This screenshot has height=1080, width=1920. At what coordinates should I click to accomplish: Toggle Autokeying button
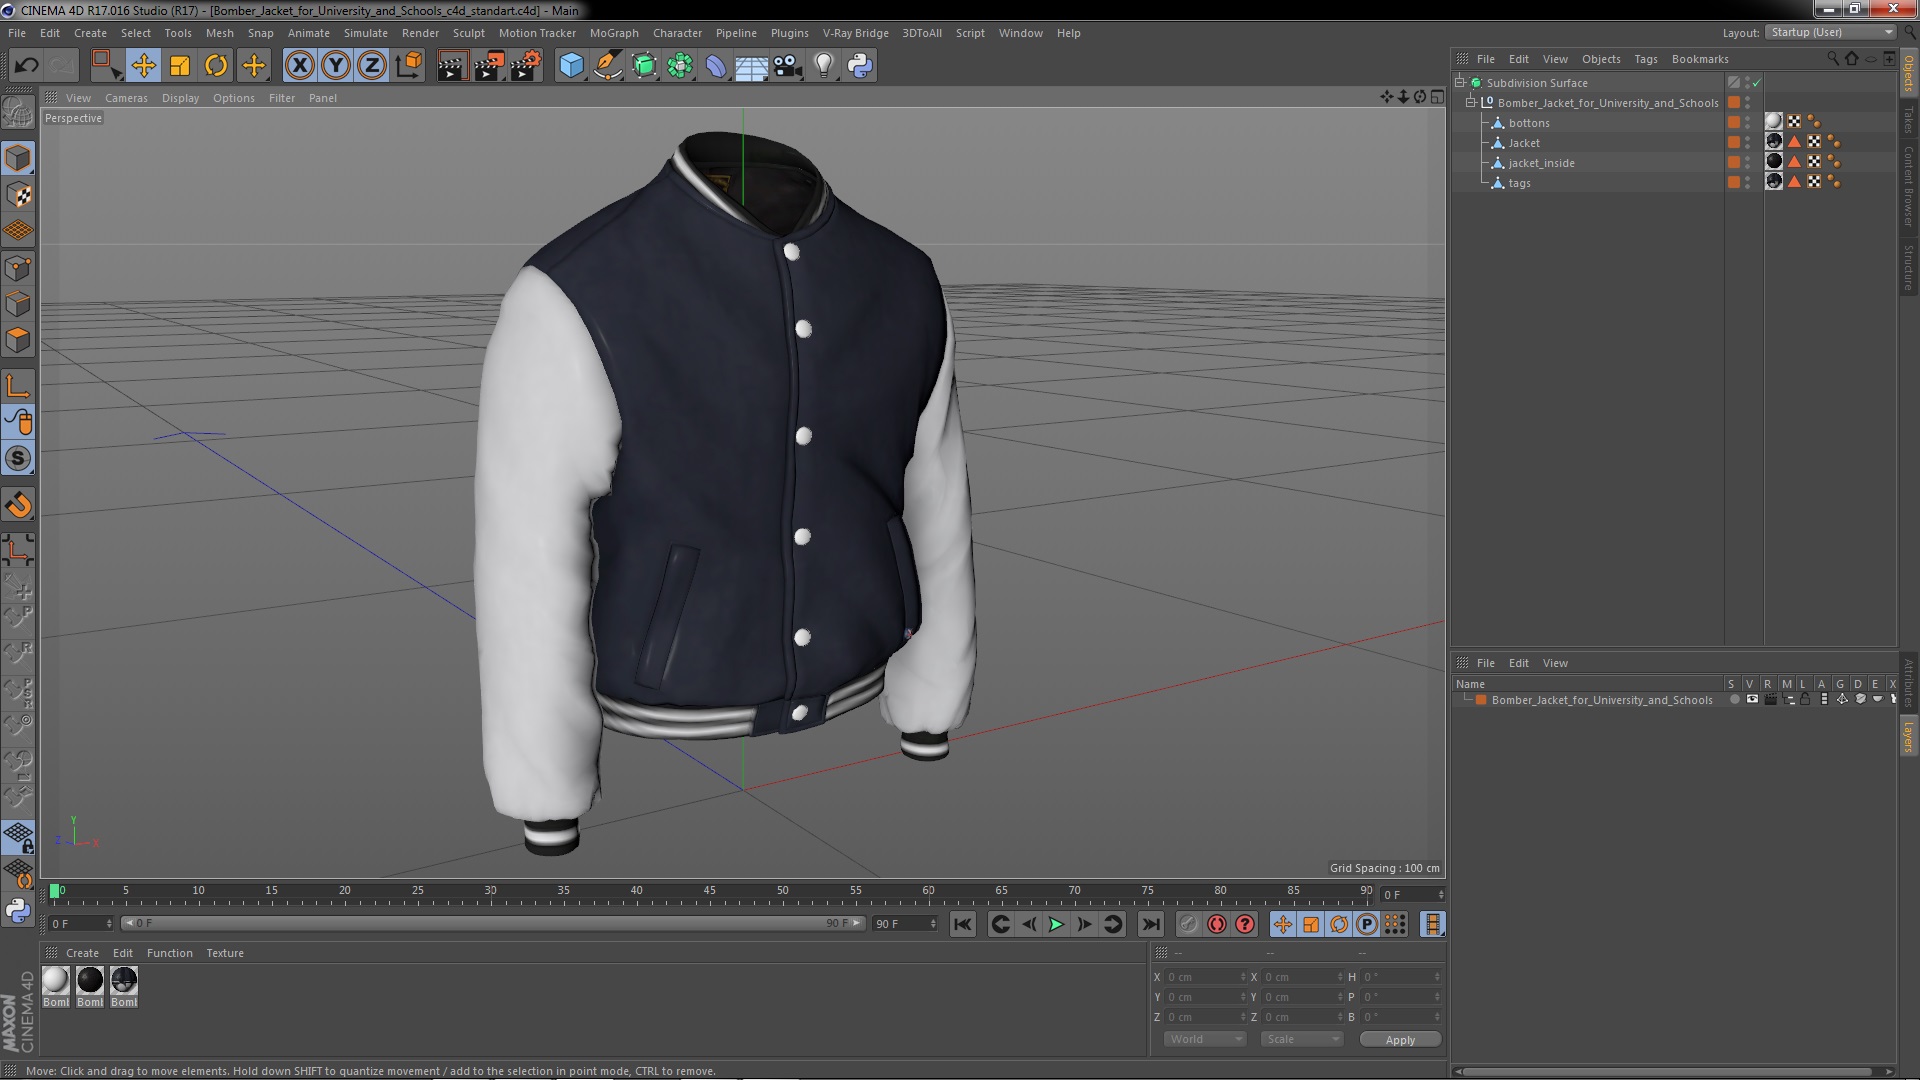pyautogui.click(x=1216, y=925)
